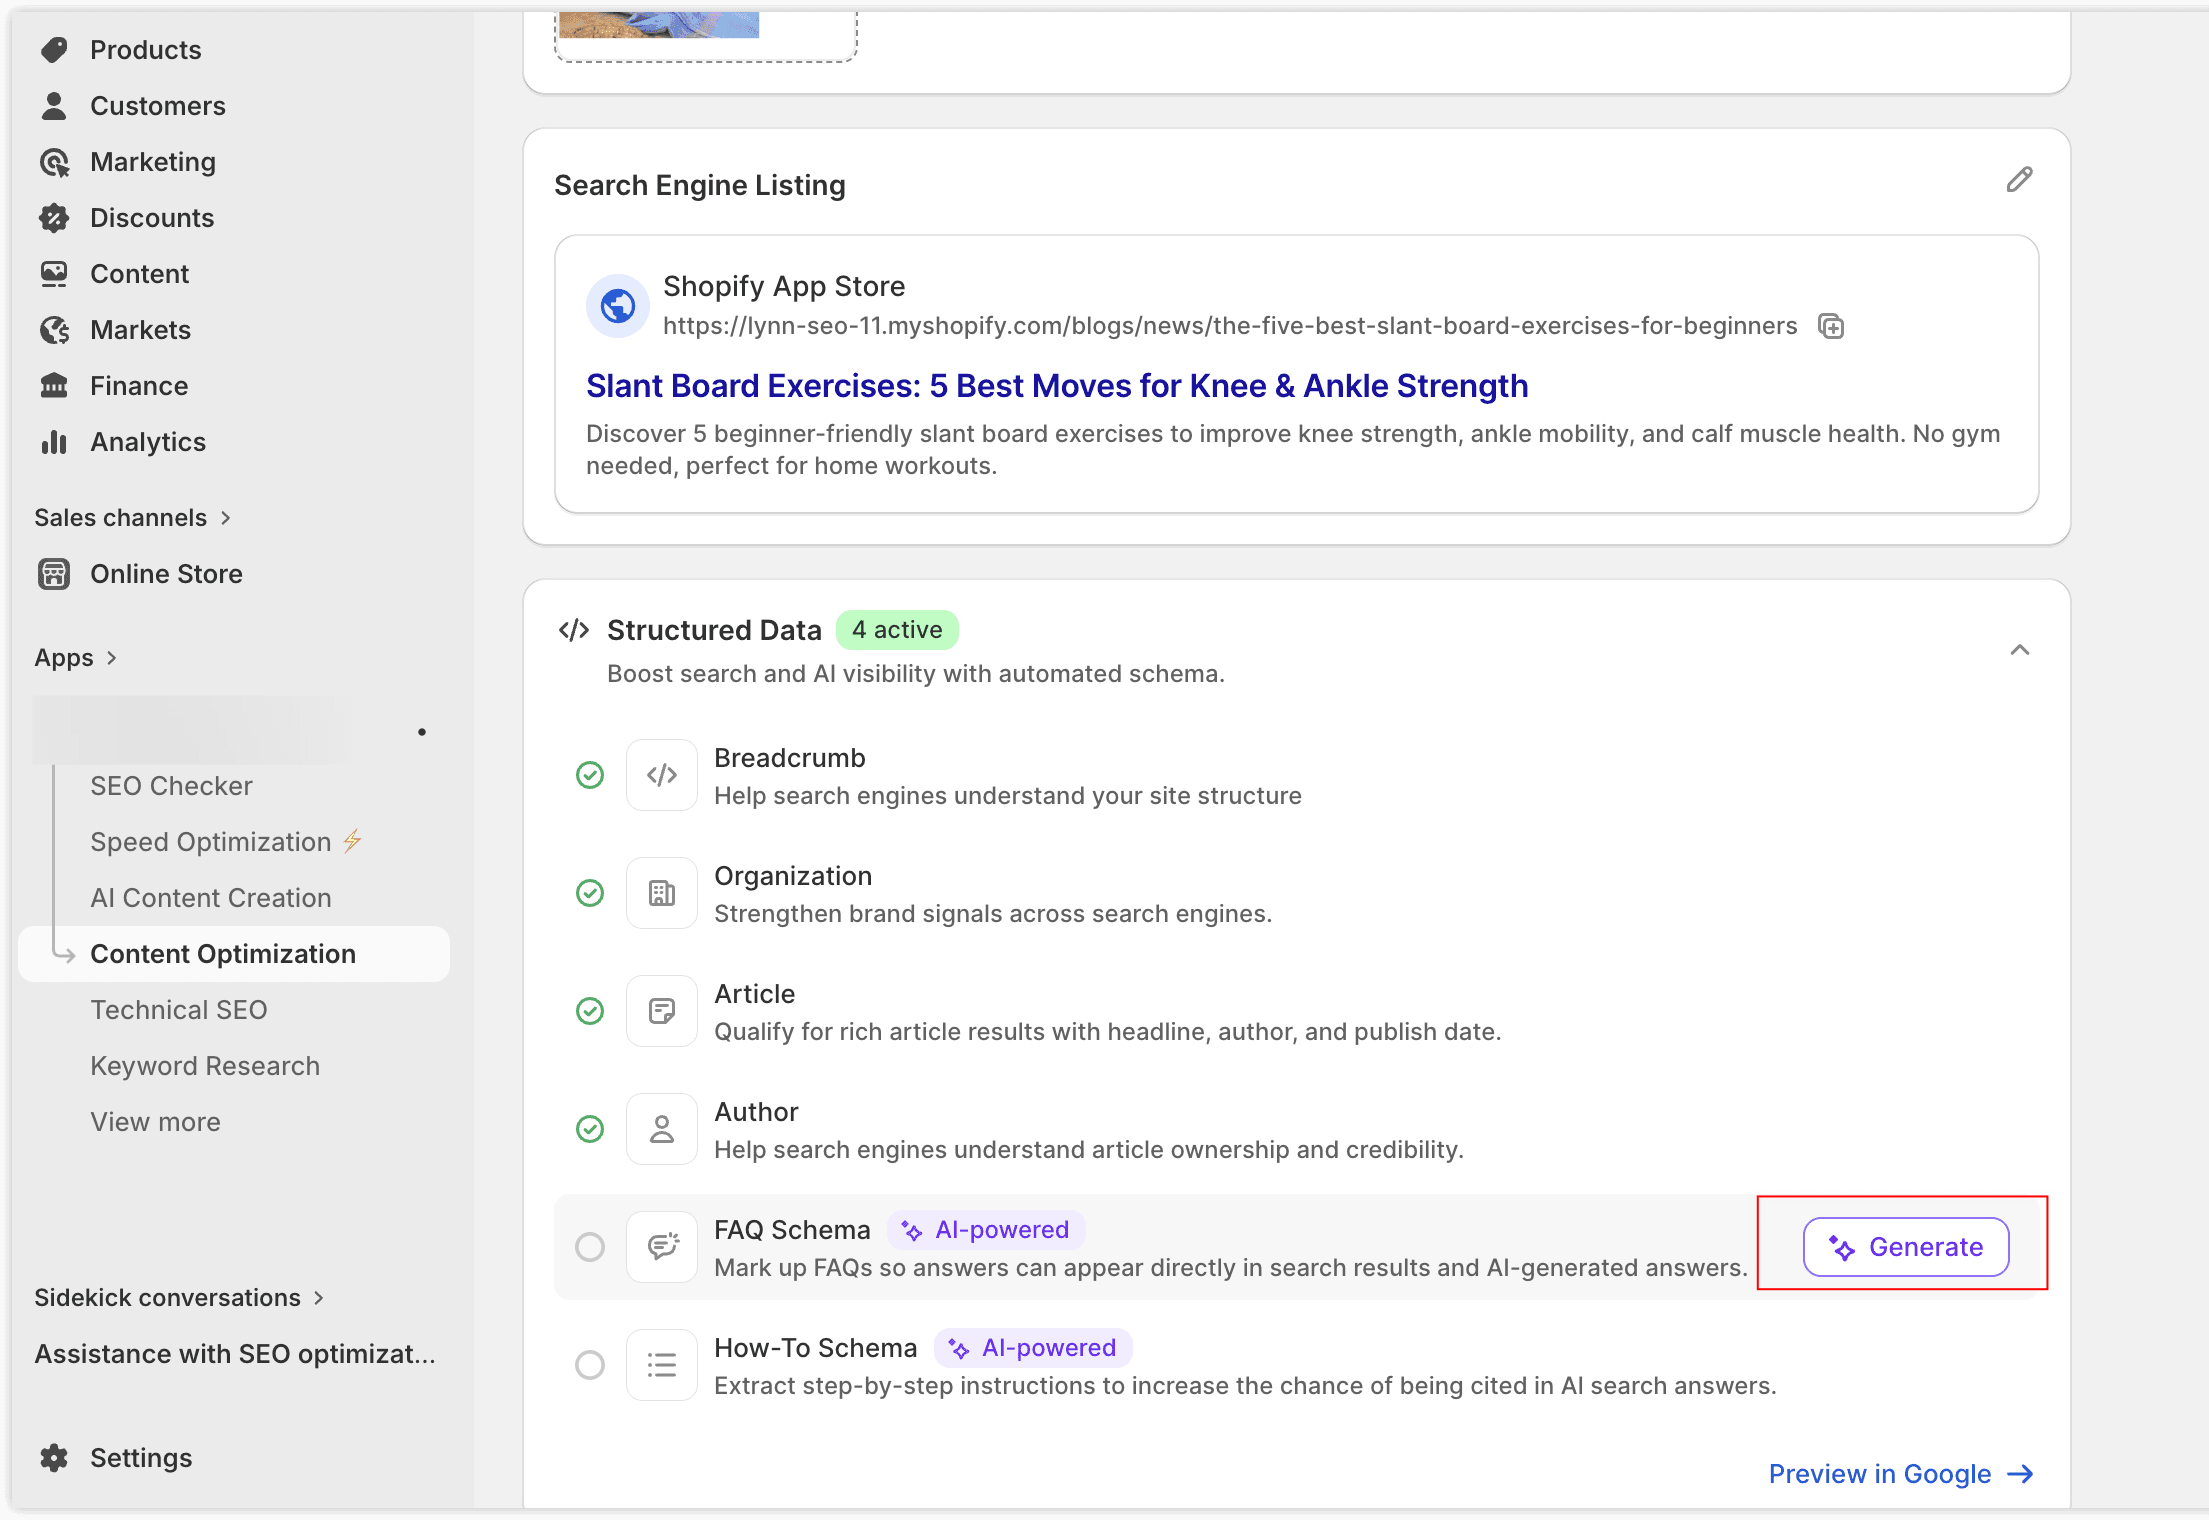Click the Markets globe icon
Image resolution: width=2209 pixels, height=1520 pixels.
[x=54, y=330]
